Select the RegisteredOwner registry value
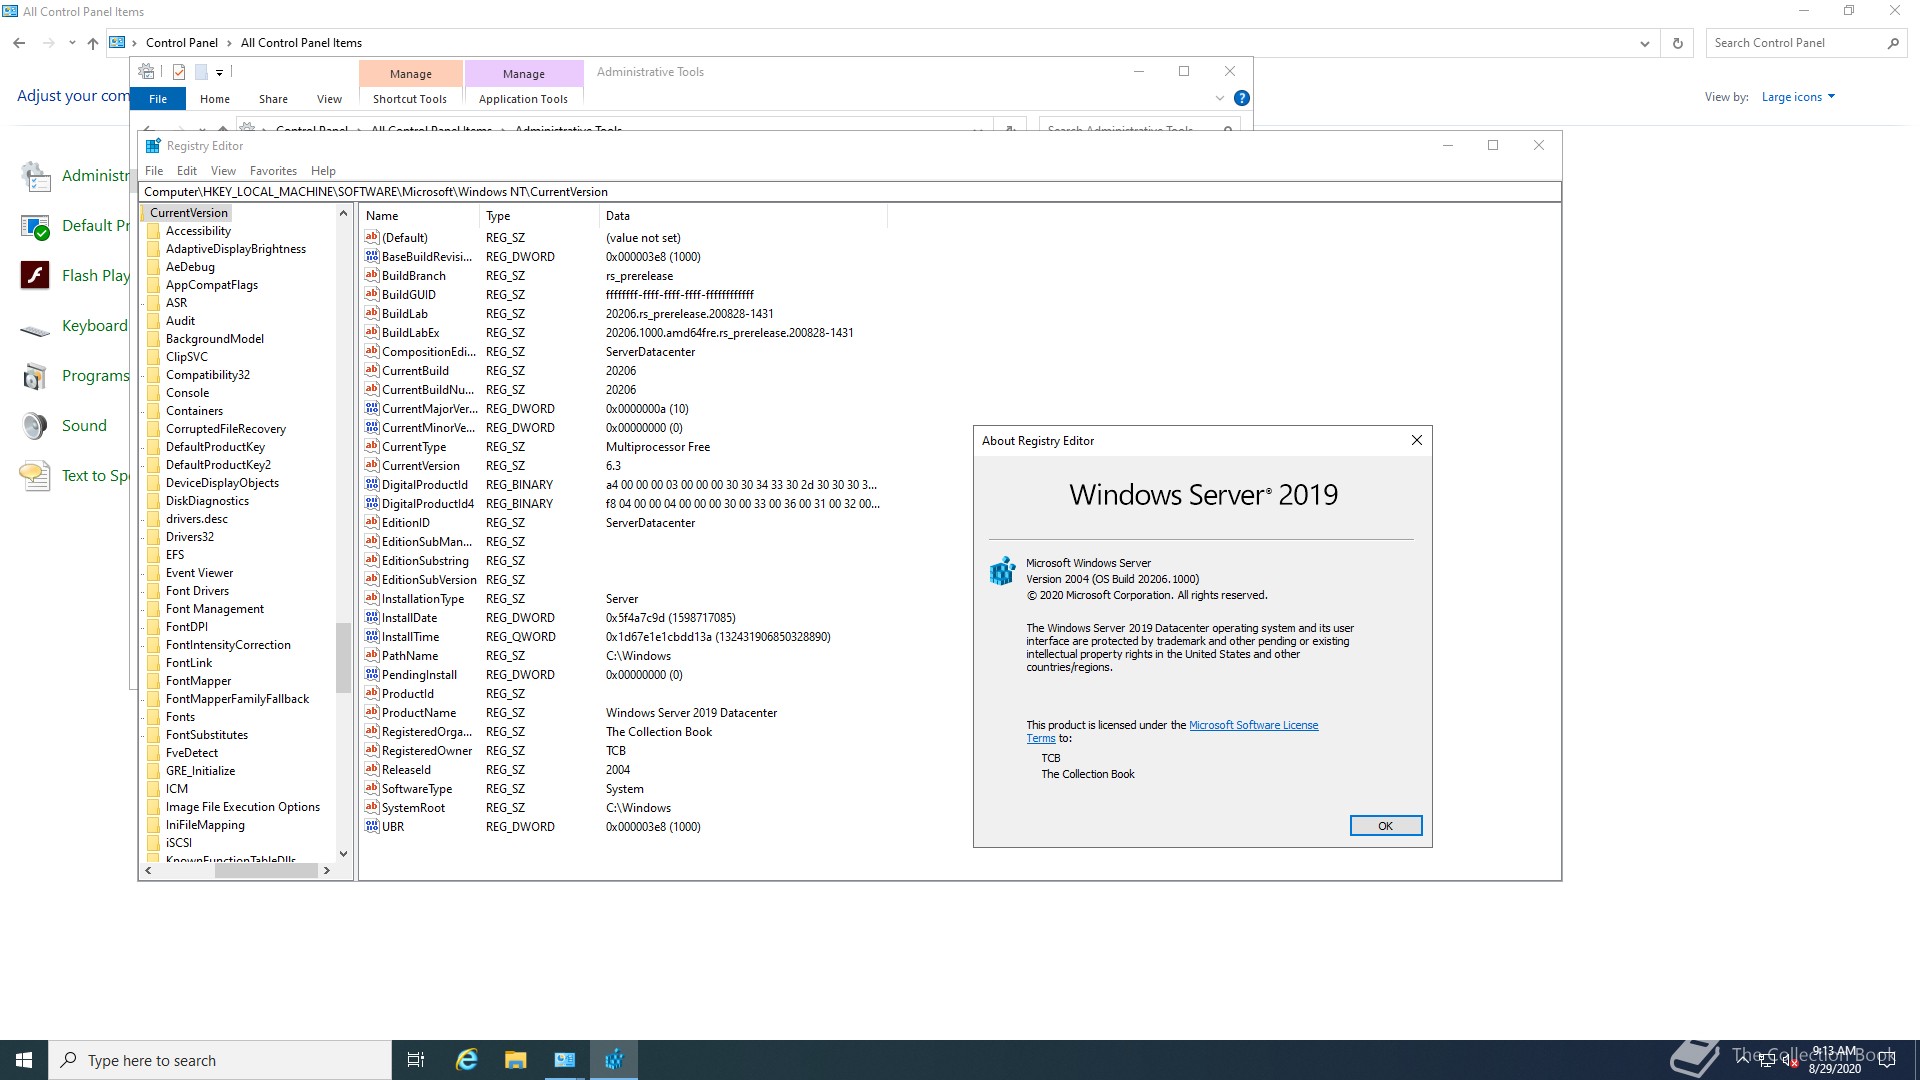This screenshot has height=1080, width=1920. [x=427, y=751]
